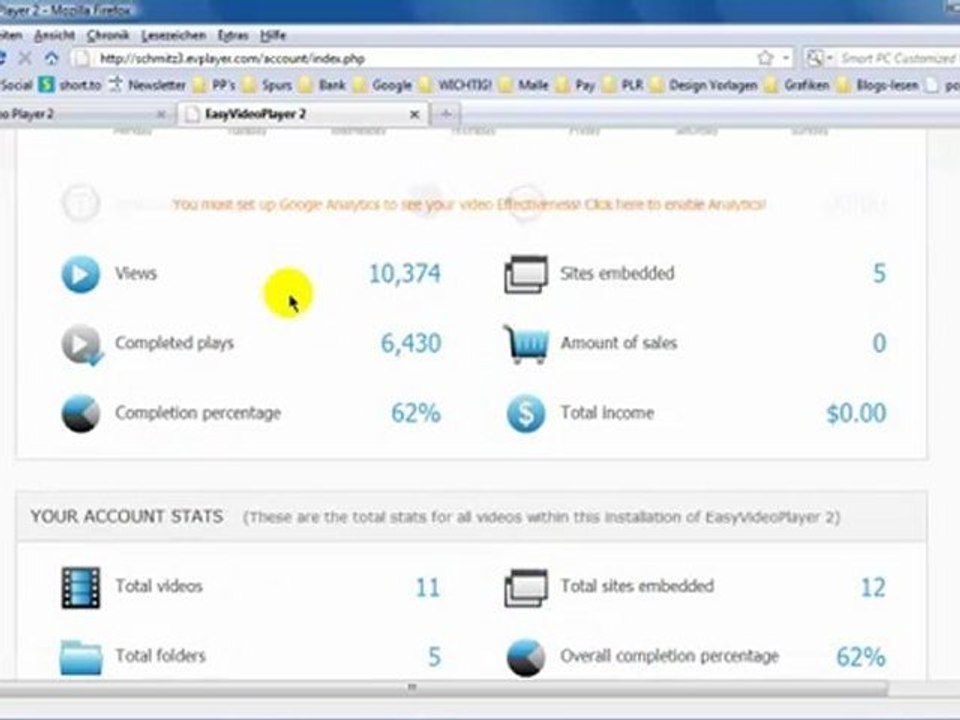The image size is (960, 720).
Task: Click the Amount of sales value 0
Action: point(879,343)
